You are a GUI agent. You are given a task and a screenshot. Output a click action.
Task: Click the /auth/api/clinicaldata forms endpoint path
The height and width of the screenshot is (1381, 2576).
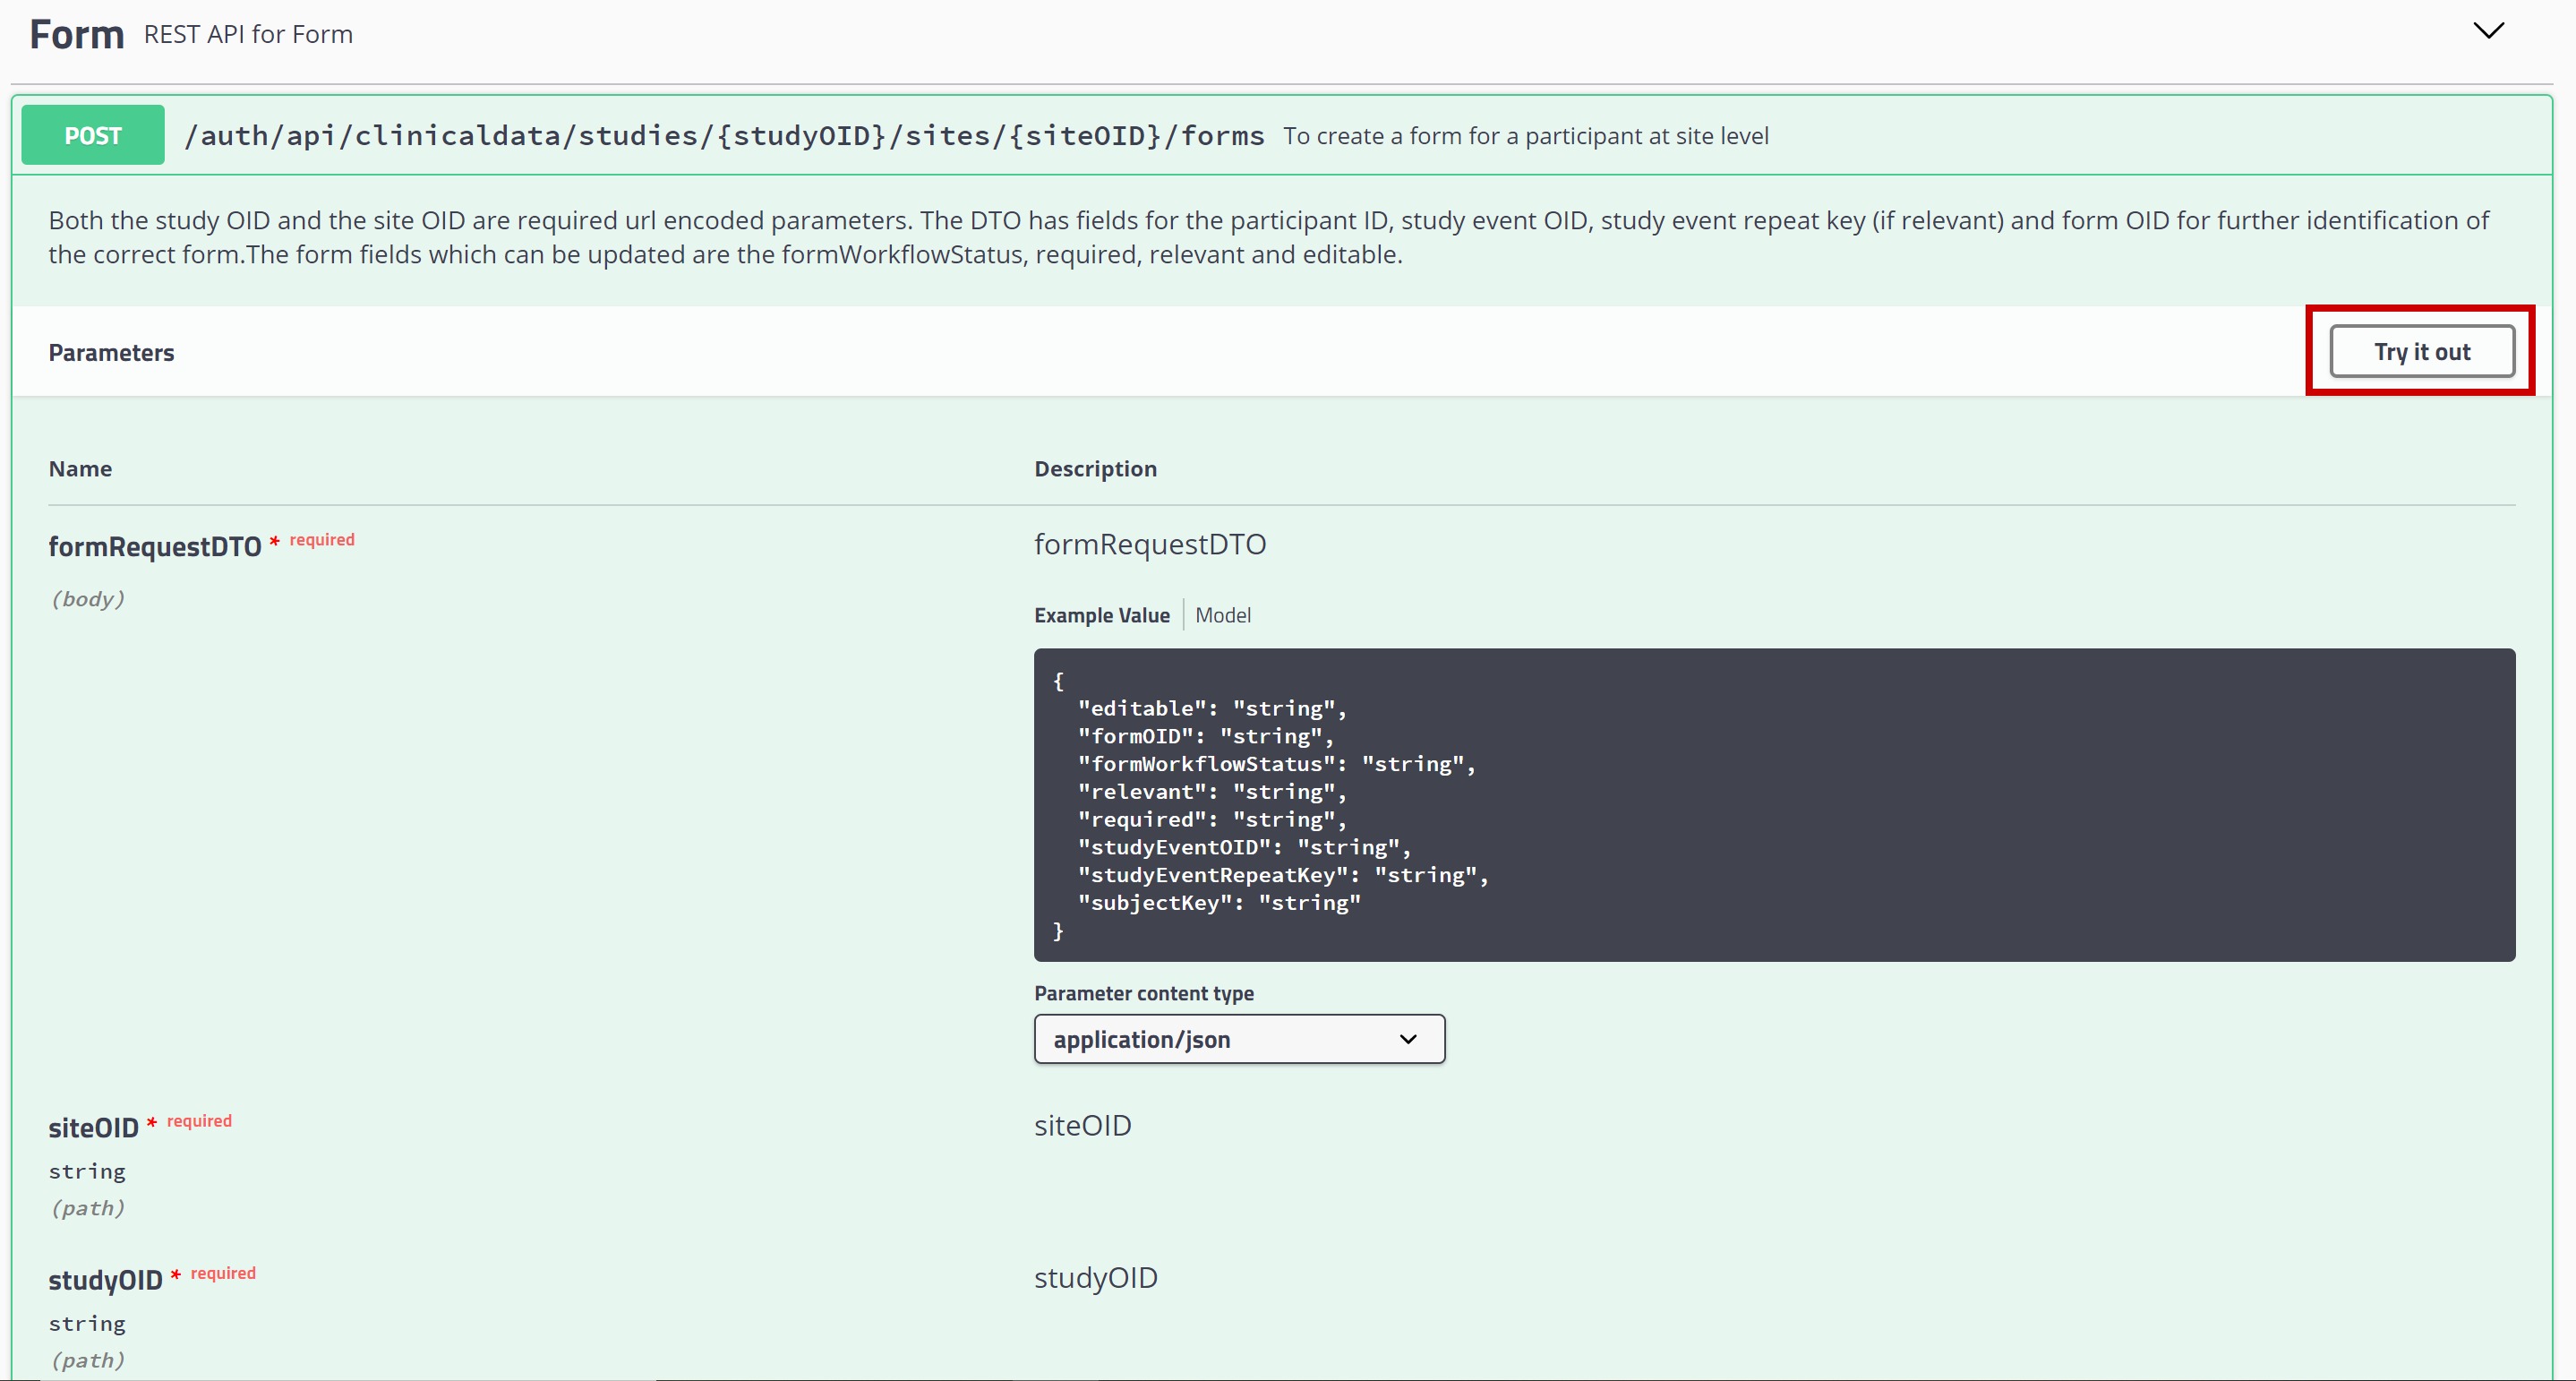pyautogui.click(x=724, y=135)
